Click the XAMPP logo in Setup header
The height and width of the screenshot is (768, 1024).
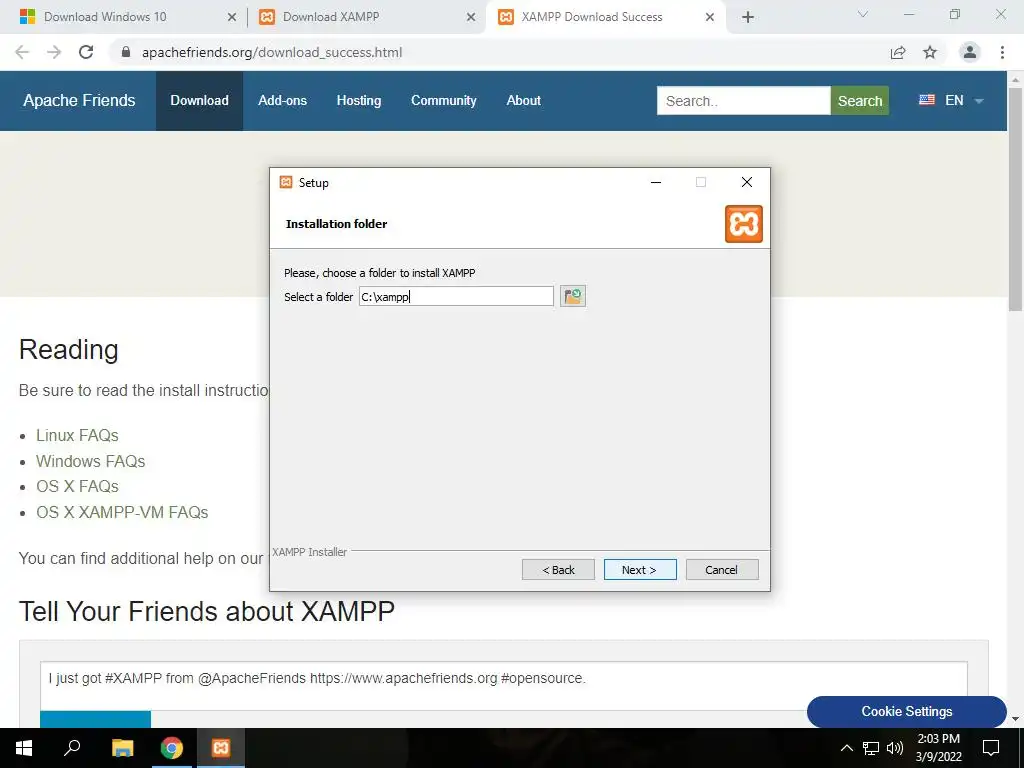(x=743, y=224)
